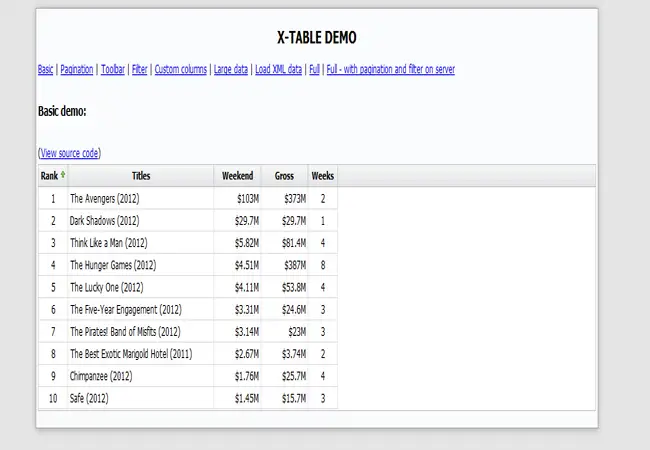Click the $15.7M gross value

pos(294,398)
